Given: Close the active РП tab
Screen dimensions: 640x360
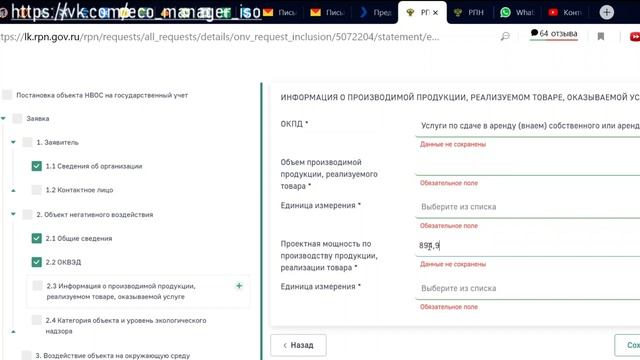Looking at the screenshot, I should pos(436,13).
